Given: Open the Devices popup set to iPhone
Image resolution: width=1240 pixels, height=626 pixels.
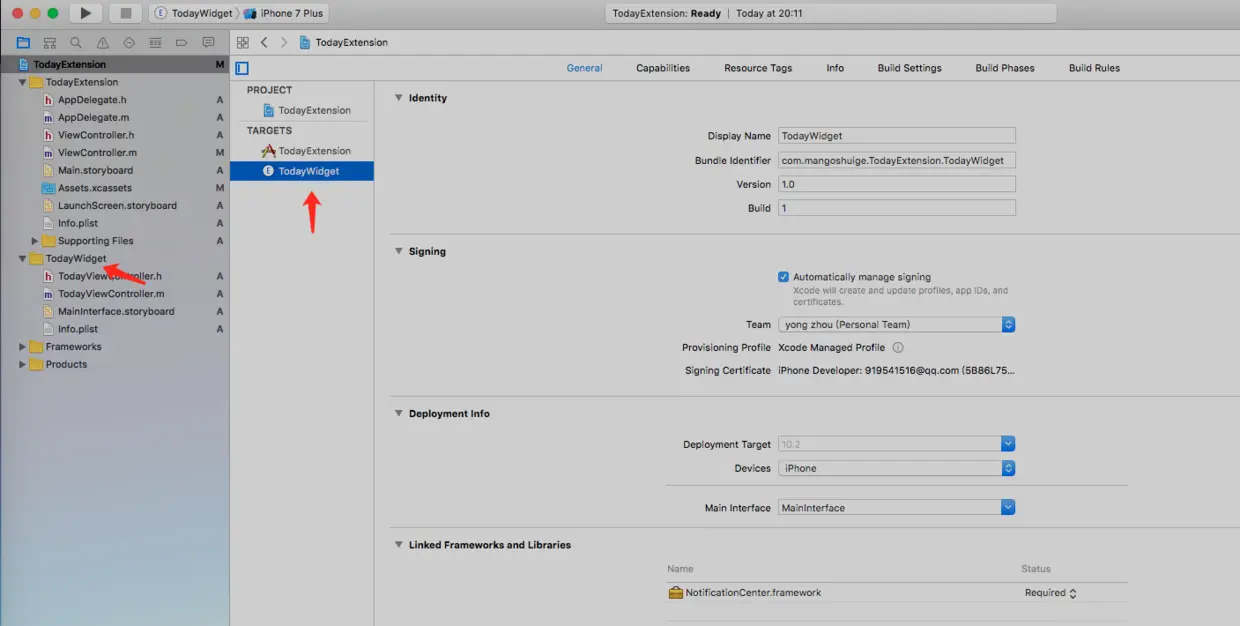Looking at the screenshot, I should tap(896, 468).
